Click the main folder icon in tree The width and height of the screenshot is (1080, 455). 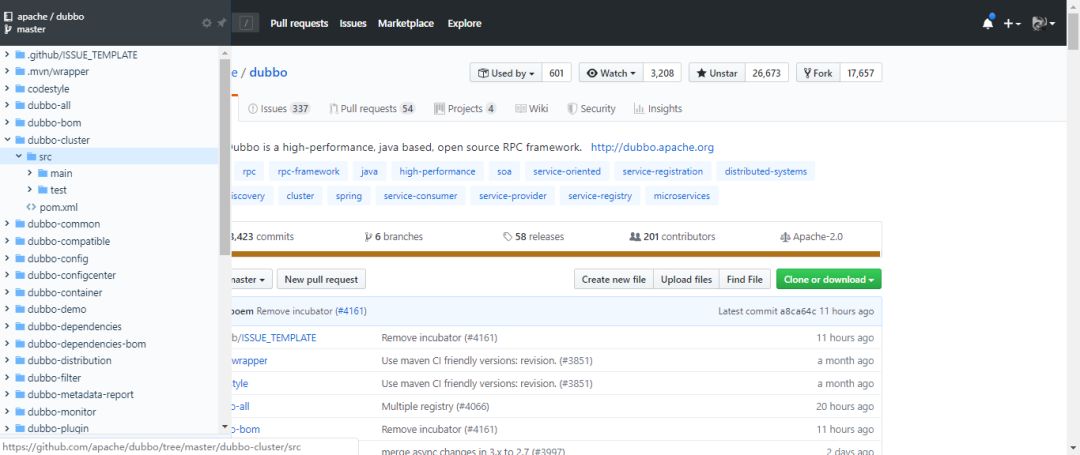click(x=43, y=173)
